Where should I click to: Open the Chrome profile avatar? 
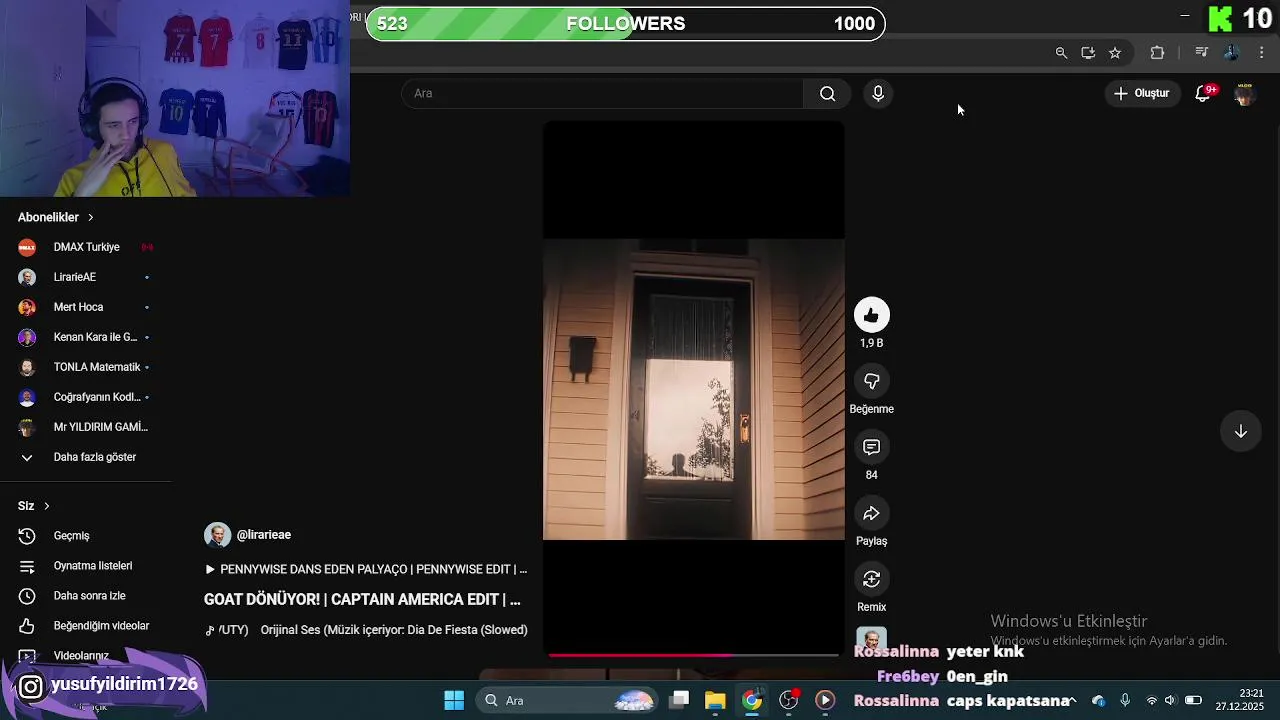[1232, 53]
